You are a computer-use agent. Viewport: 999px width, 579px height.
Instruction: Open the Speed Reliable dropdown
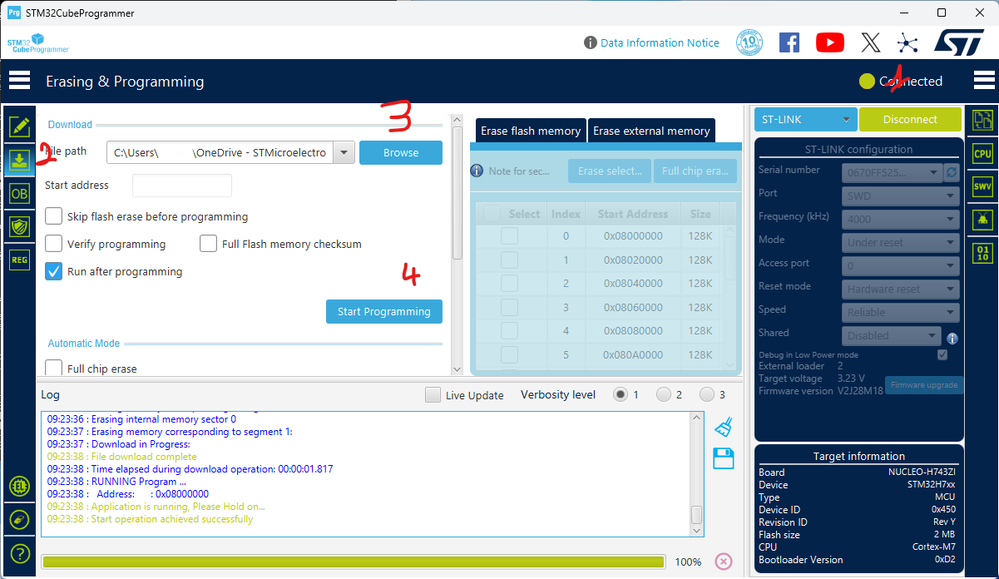[900, 312]
